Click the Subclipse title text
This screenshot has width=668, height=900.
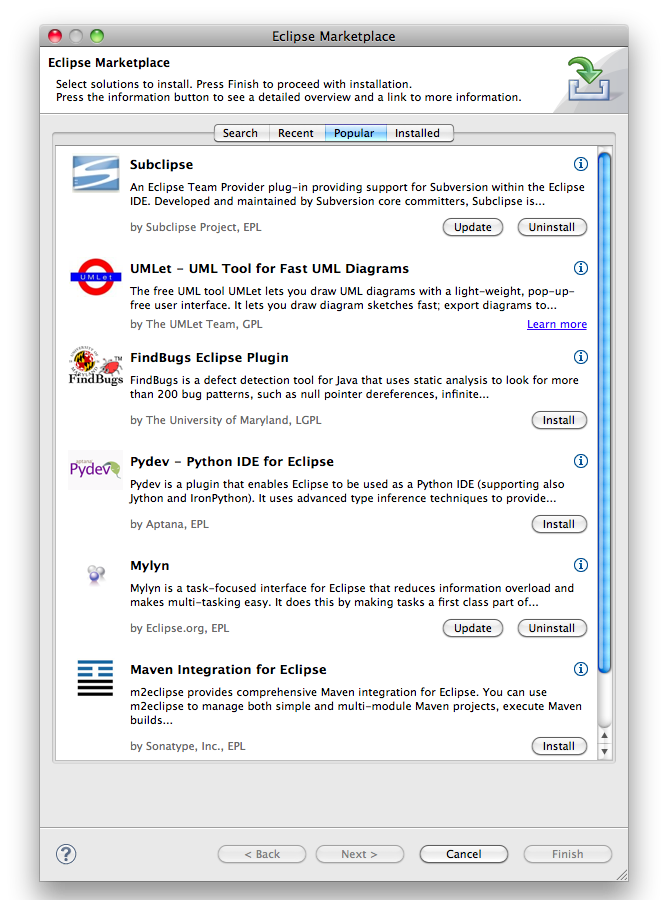coord(161,165)
